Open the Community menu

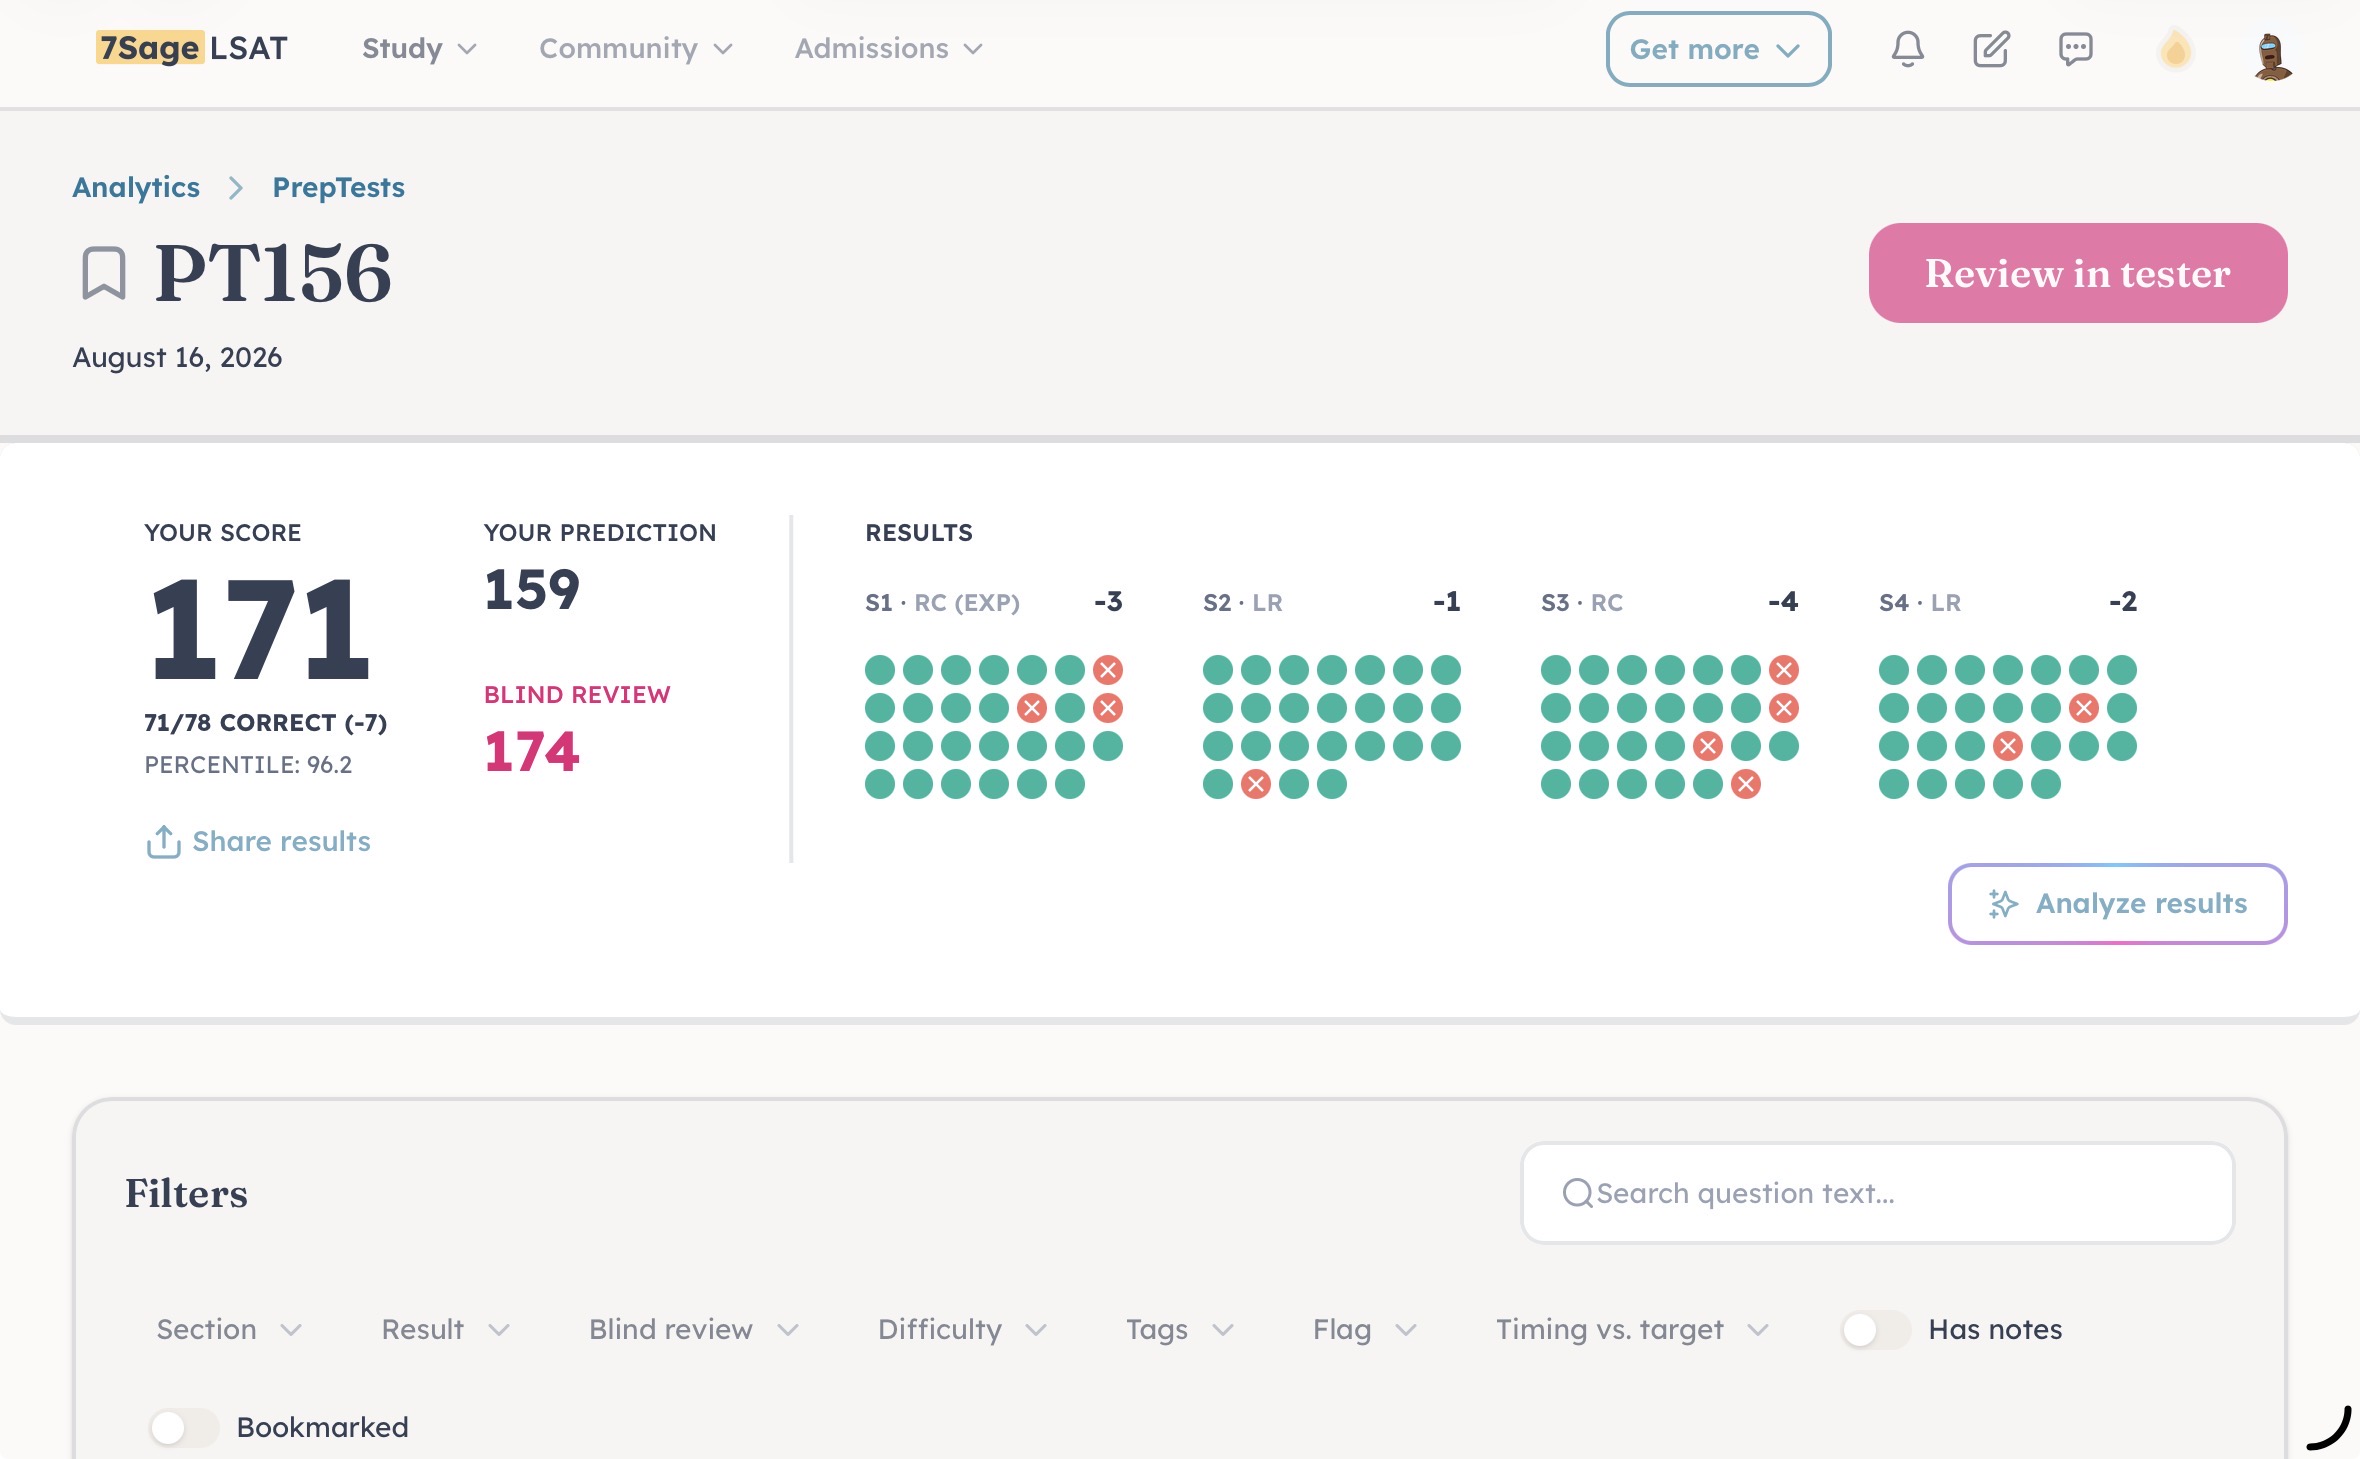pyautogui.click(x=636, y=49)
